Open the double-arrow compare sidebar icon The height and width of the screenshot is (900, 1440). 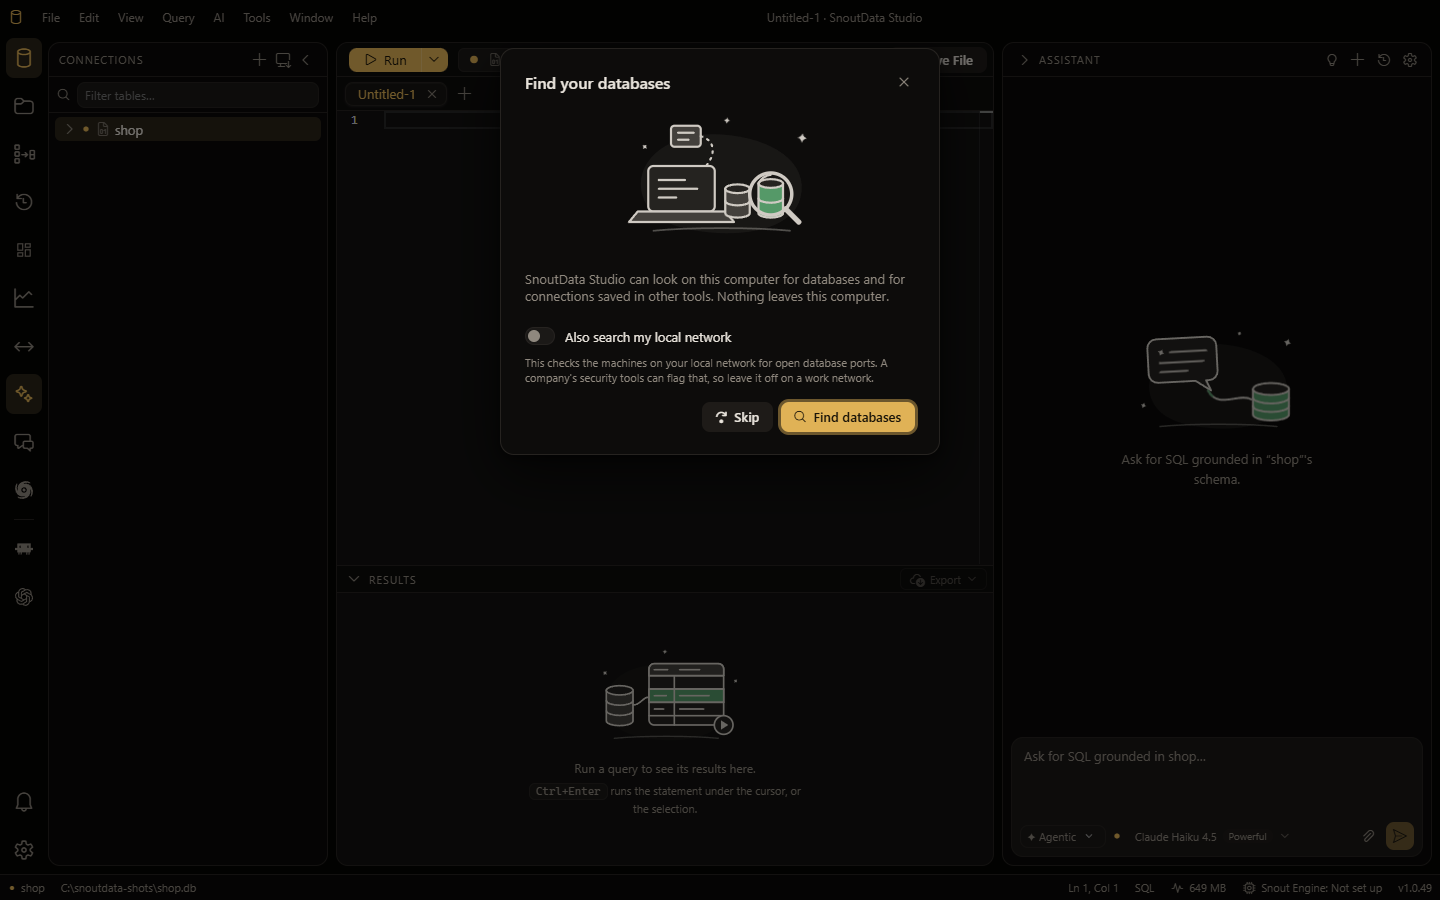tap(24, 346)
